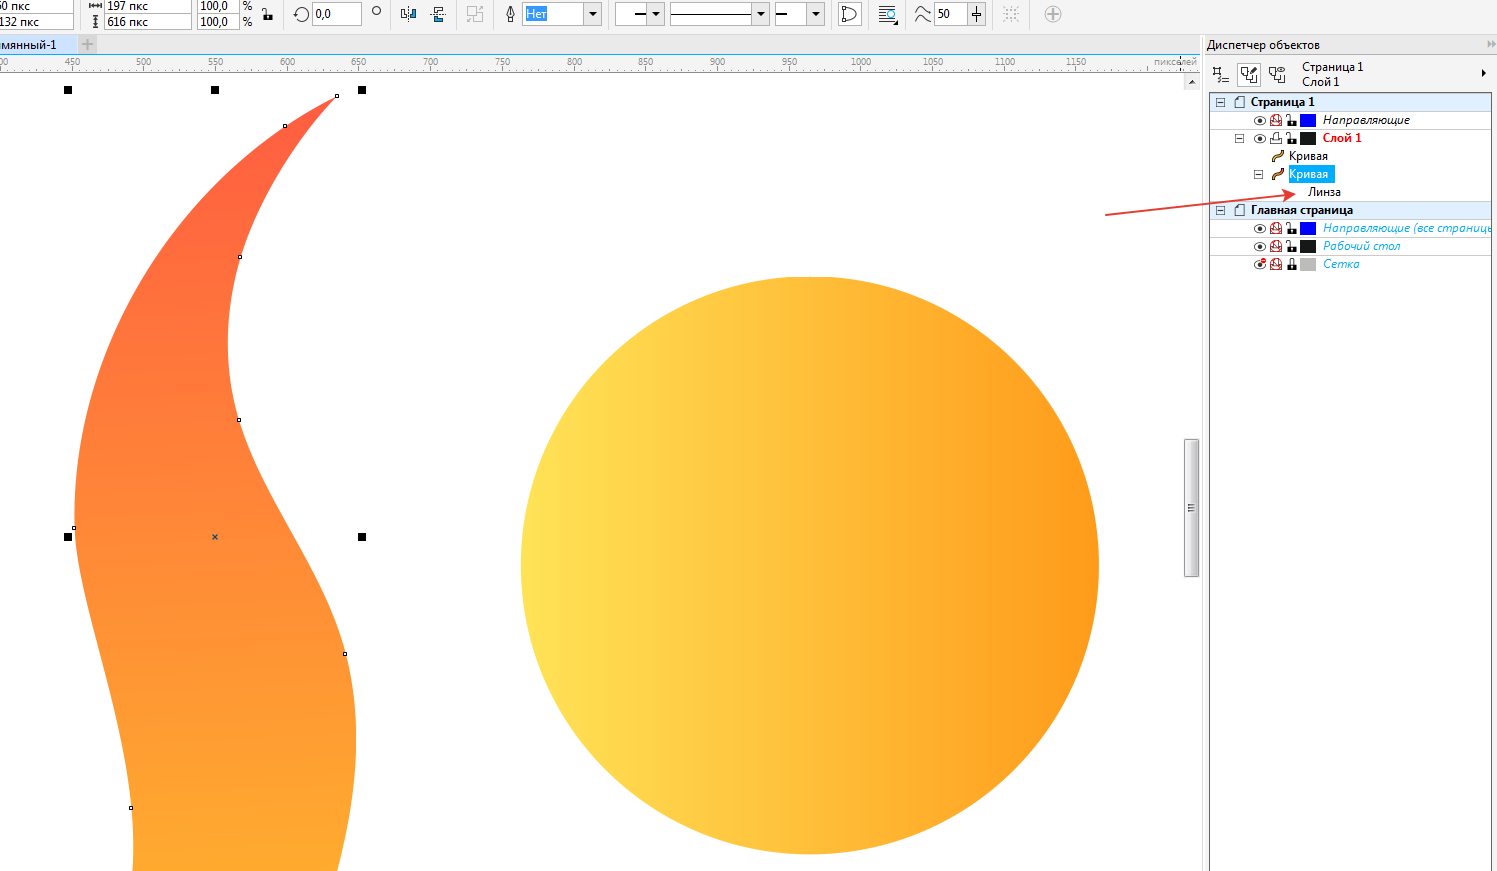Image resolution: width=1497 pixels, height=871 pixels.
Task: Collapse the Слой 1 layer node
Action: click(x=1239, y=138)
